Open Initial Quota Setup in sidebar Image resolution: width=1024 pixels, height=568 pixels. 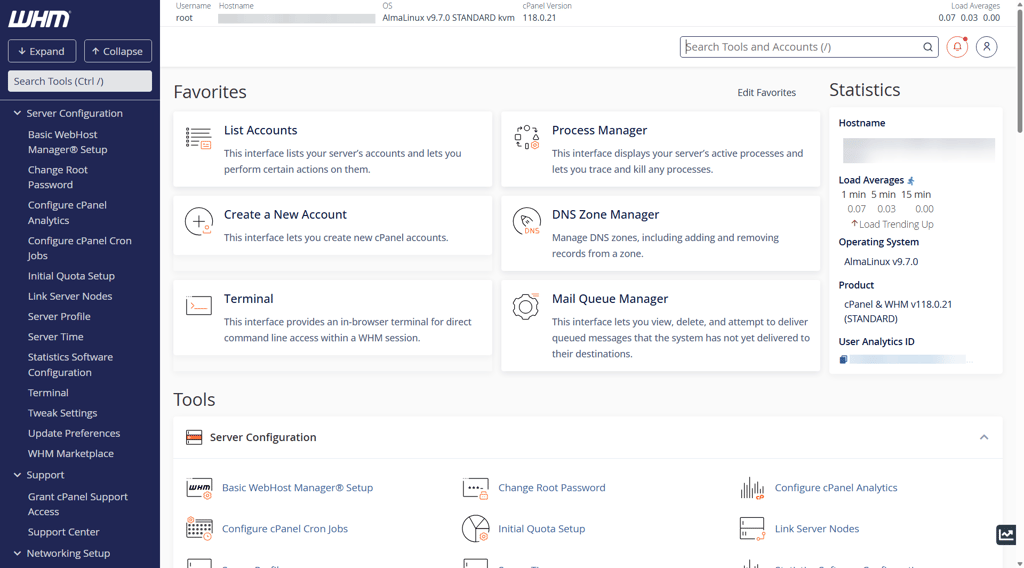[71, 276]
